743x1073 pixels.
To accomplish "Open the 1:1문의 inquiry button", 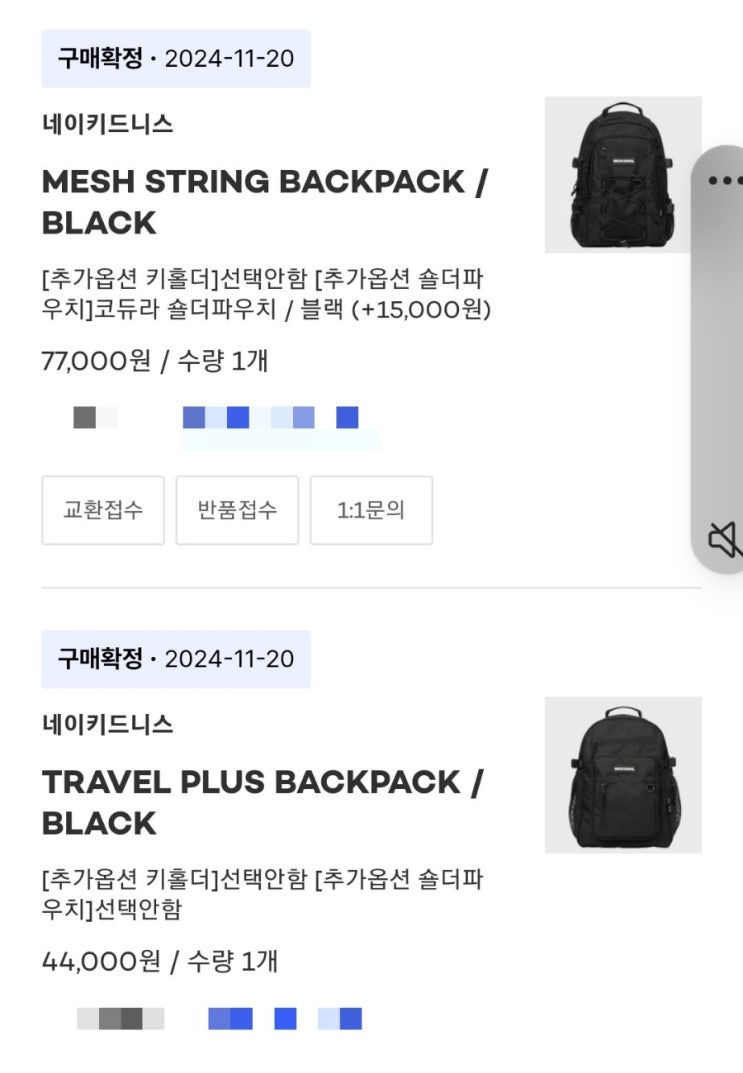I will pos(371,510).
